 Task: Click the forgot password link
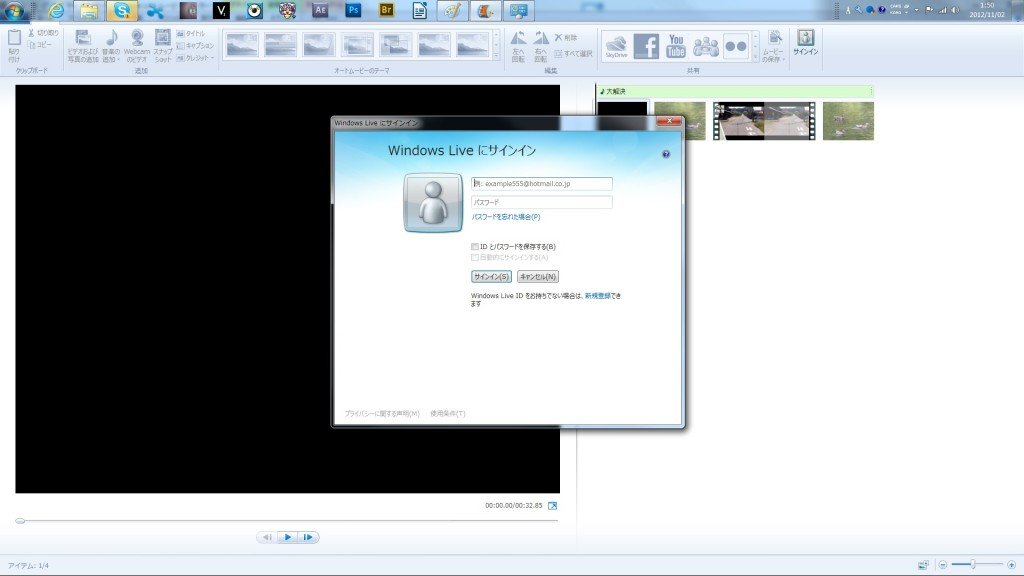pos(505,217)
